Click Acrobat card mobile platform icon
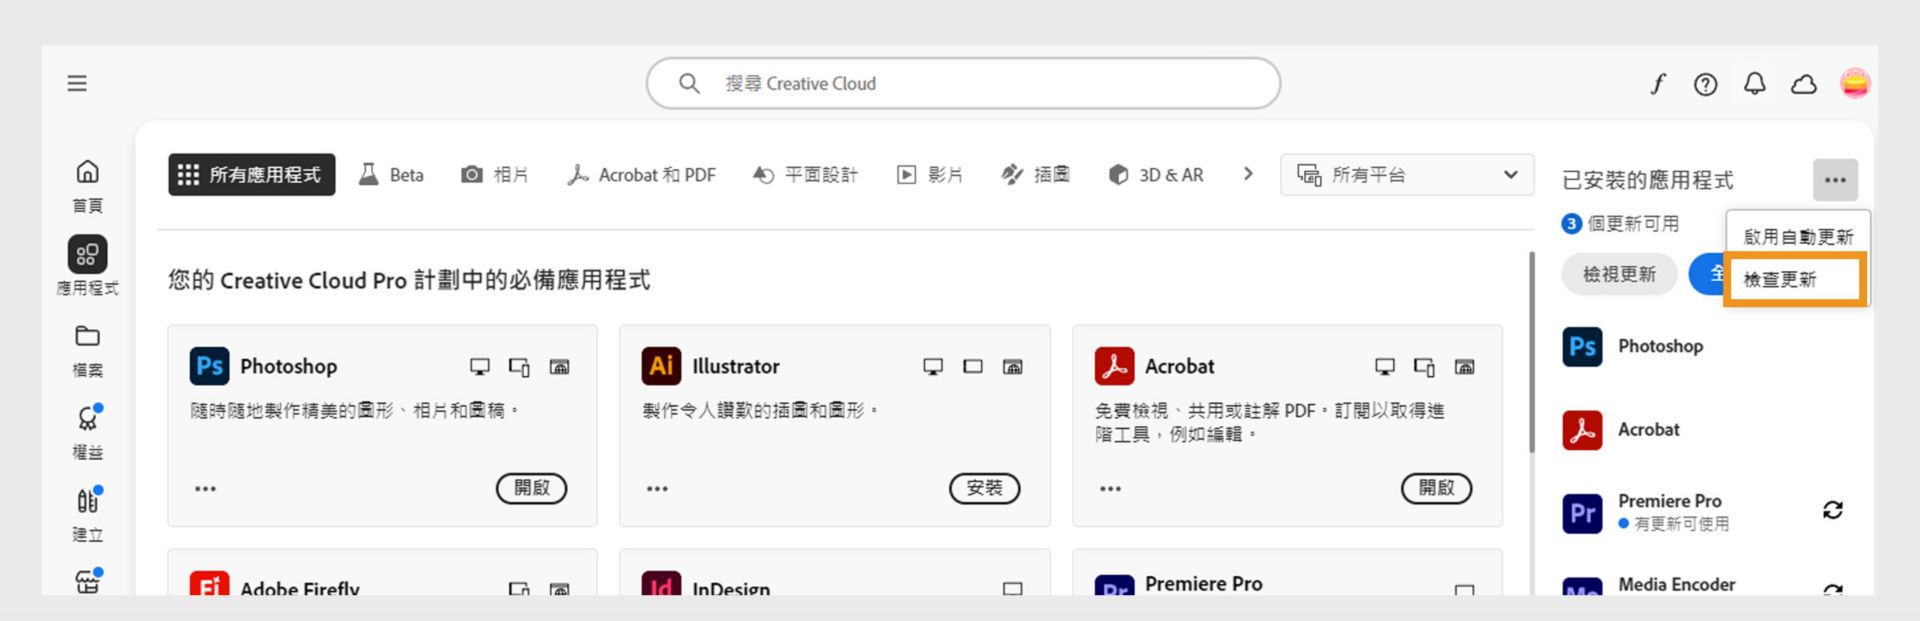 [1425, 367]
